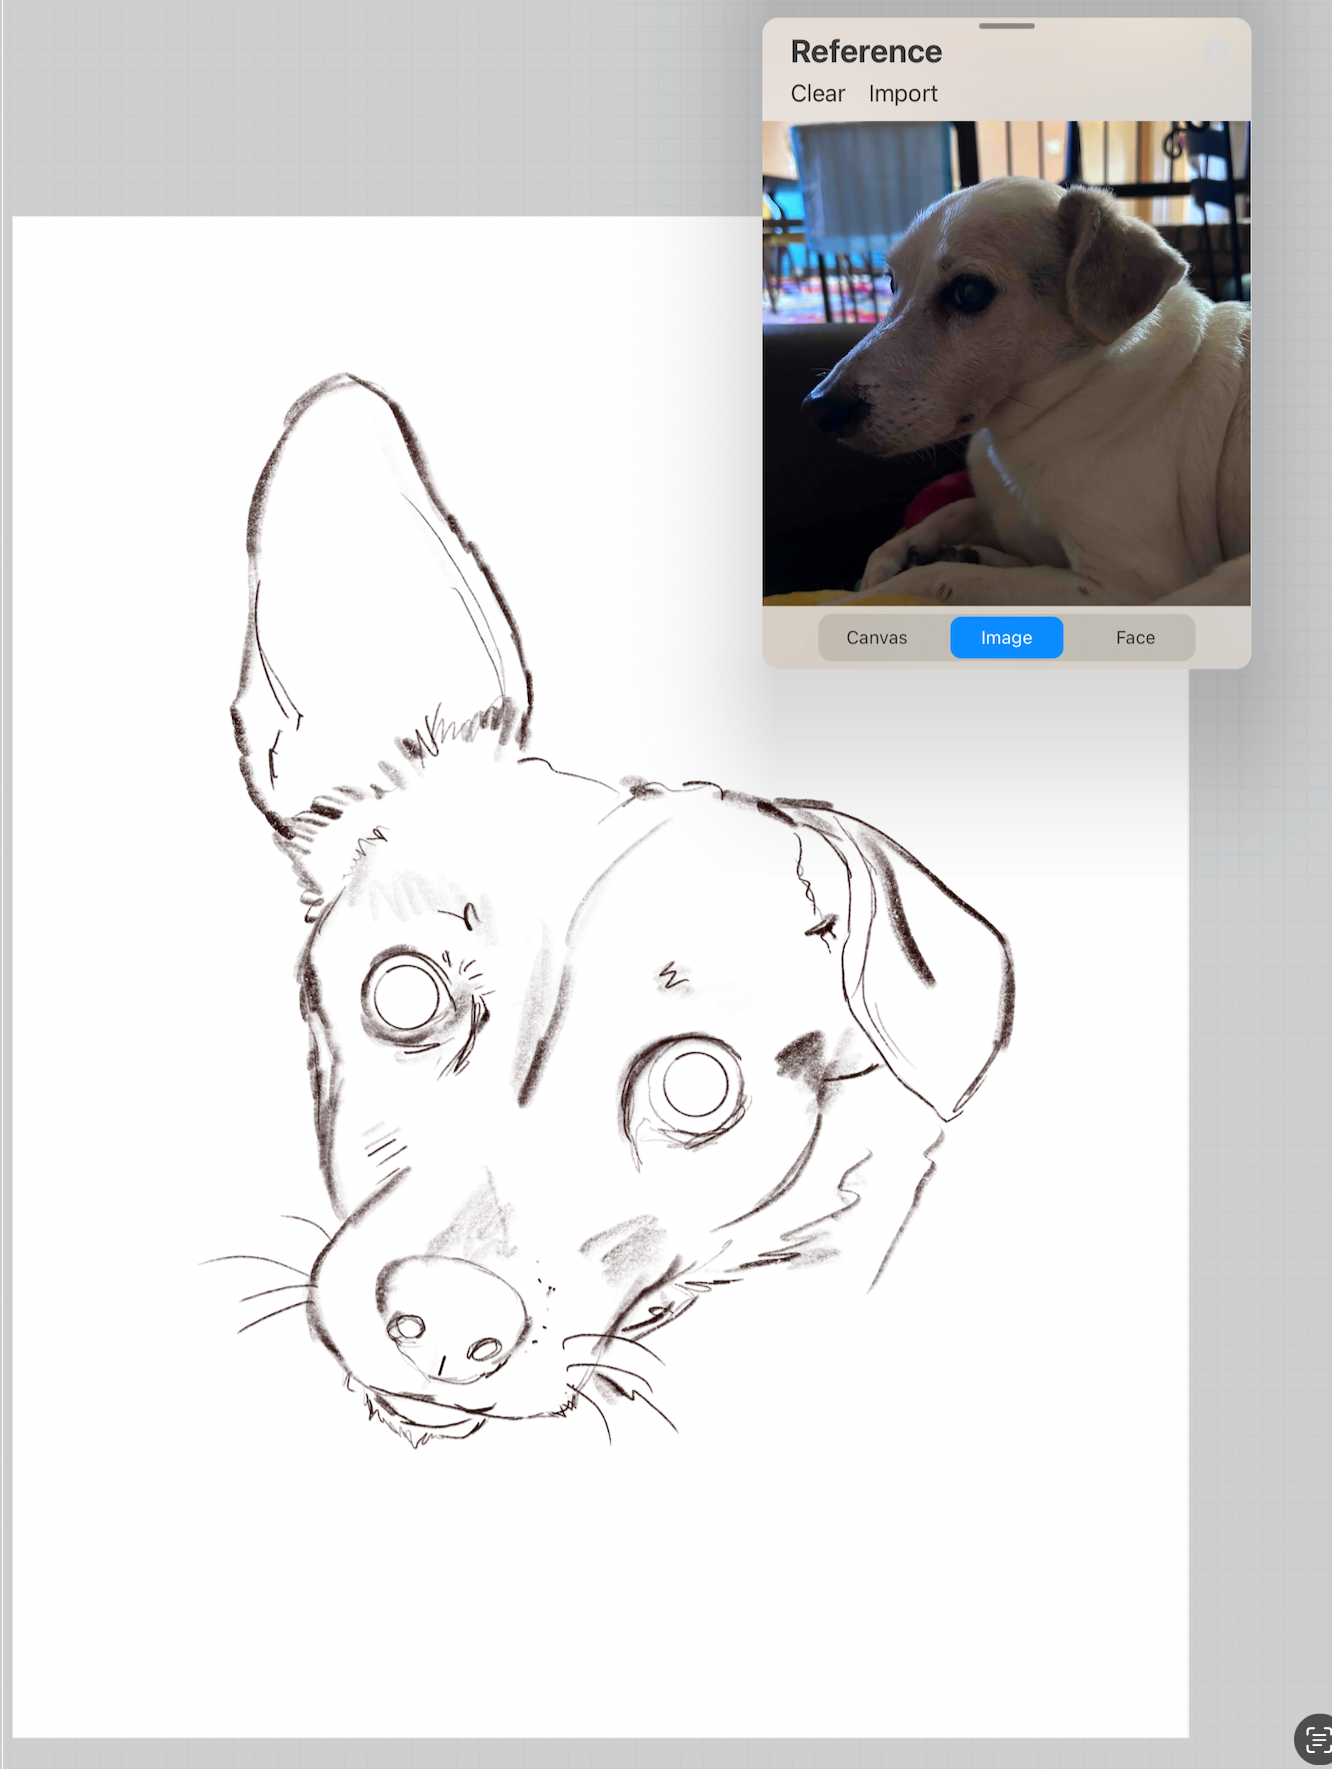Import a new reference image
The height and width of the screenshot is (1769, 1332).
[x=902, y=94]
